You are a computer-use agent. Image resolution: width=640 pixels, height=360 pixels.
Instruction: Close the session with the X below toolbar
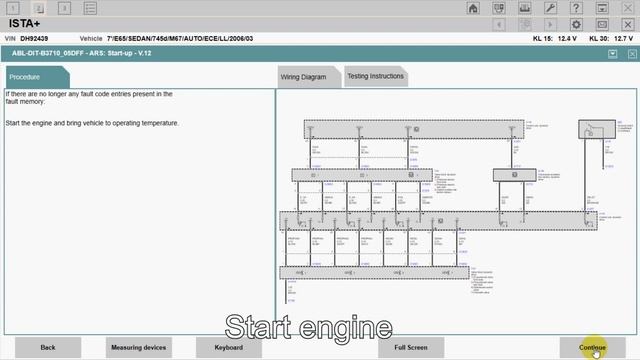tap(628, 24)
